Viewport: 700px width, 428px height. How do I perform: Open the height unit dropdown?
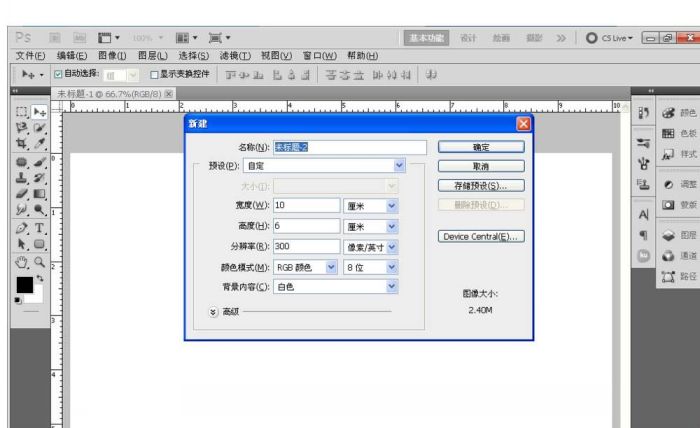pyautogui.click(x=371, y=226)
